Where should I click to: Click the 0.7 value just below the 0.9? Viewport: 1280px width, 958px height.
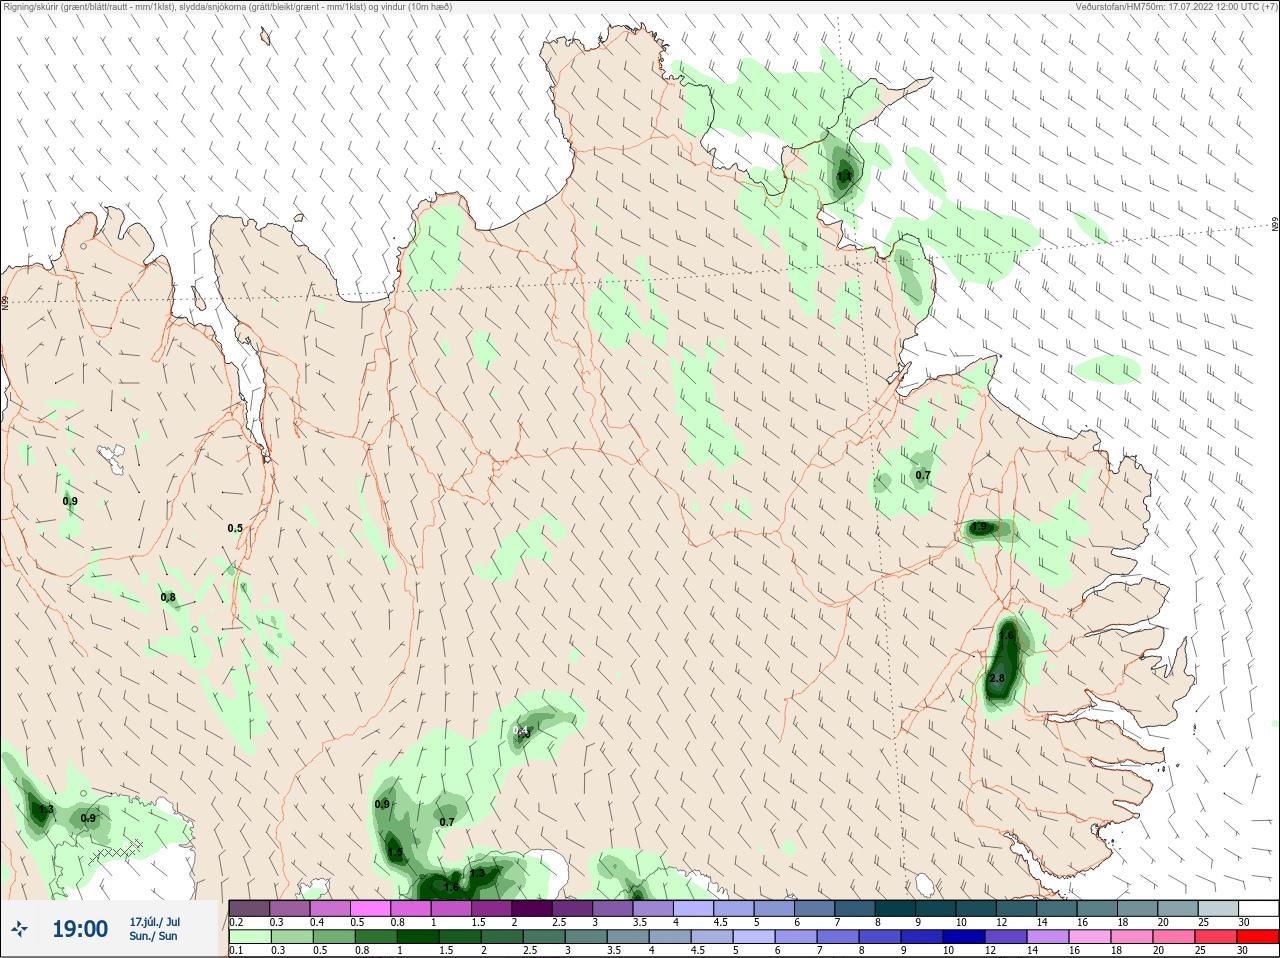447,822
